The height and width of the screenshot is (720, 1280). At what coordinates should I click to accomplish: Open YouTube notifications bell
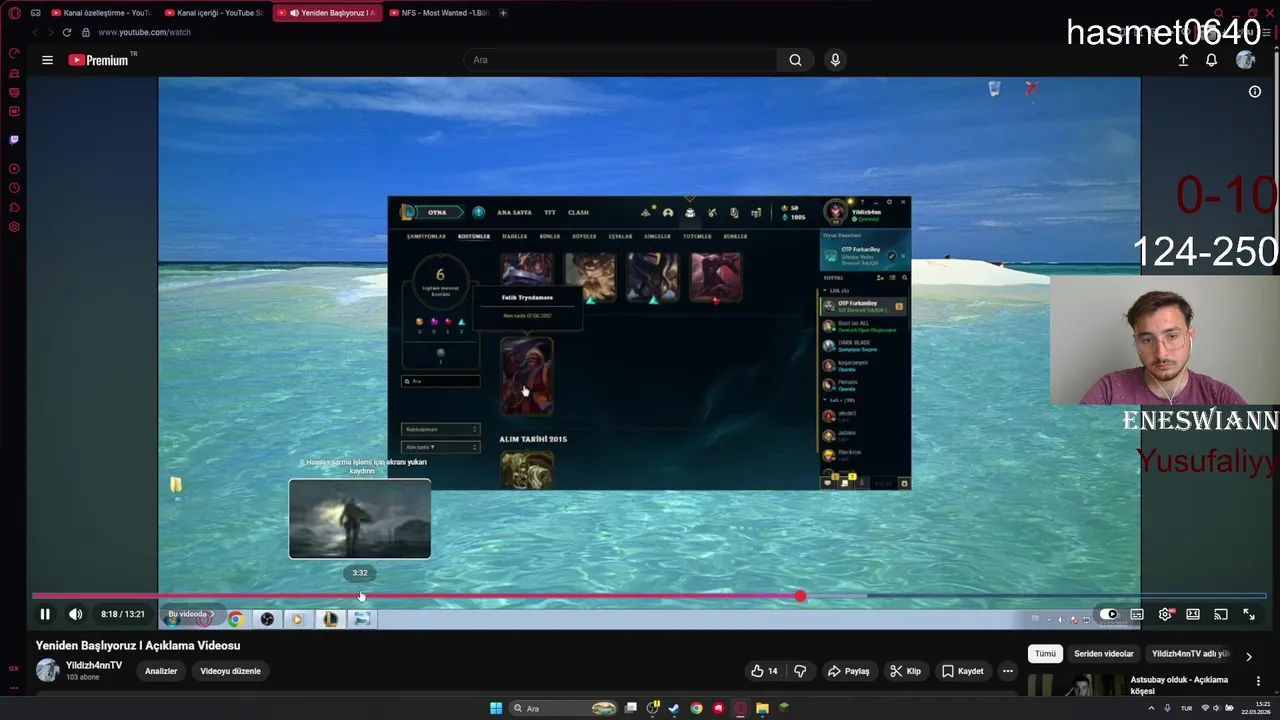pyautogui.click(x=1211, y=60)
